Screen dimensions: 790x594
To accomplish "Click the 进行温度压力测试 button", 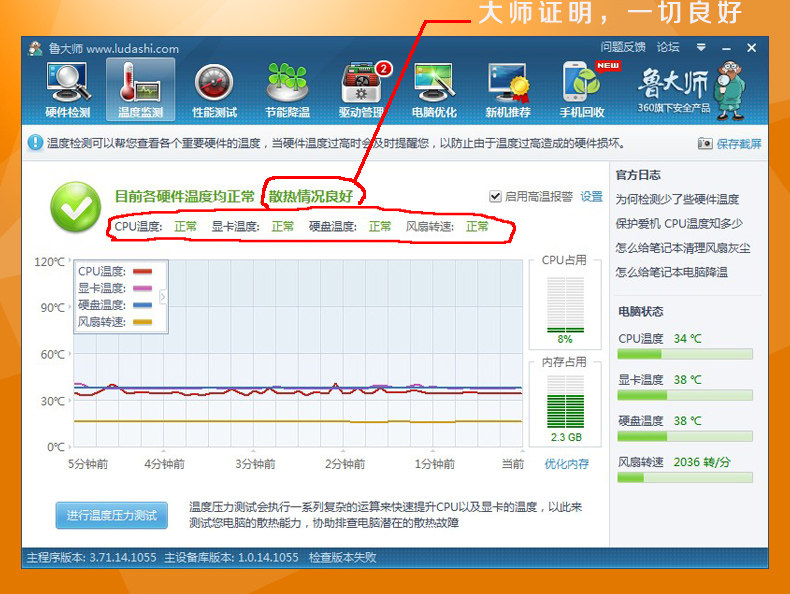I will 111,515.
